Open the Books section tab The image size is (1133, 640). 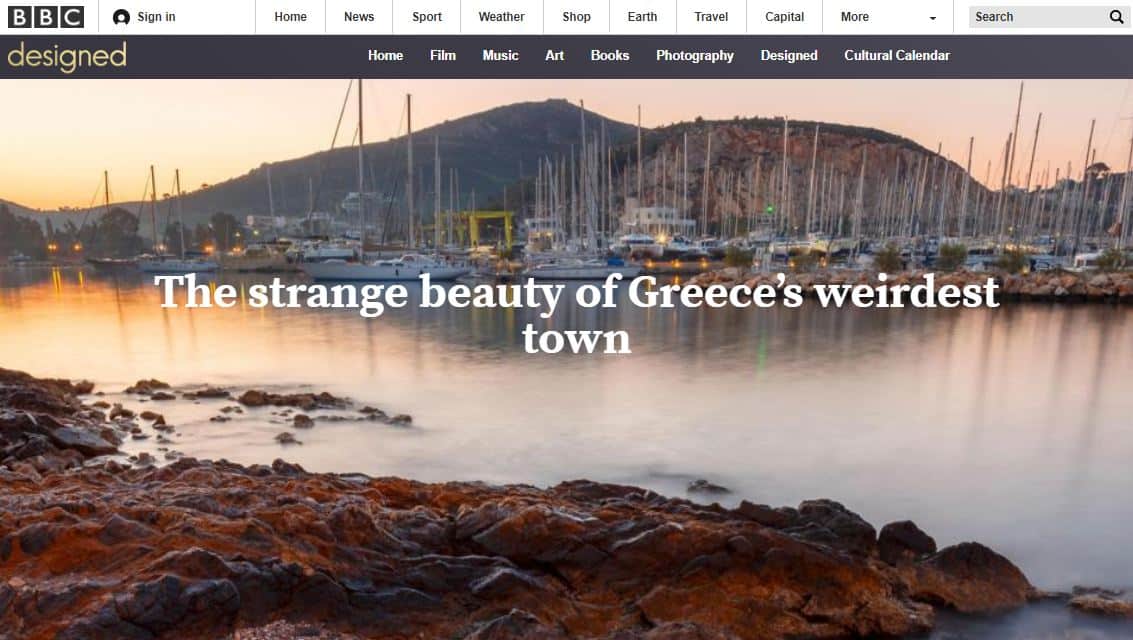pyautogui.click(x=610, y=56)
